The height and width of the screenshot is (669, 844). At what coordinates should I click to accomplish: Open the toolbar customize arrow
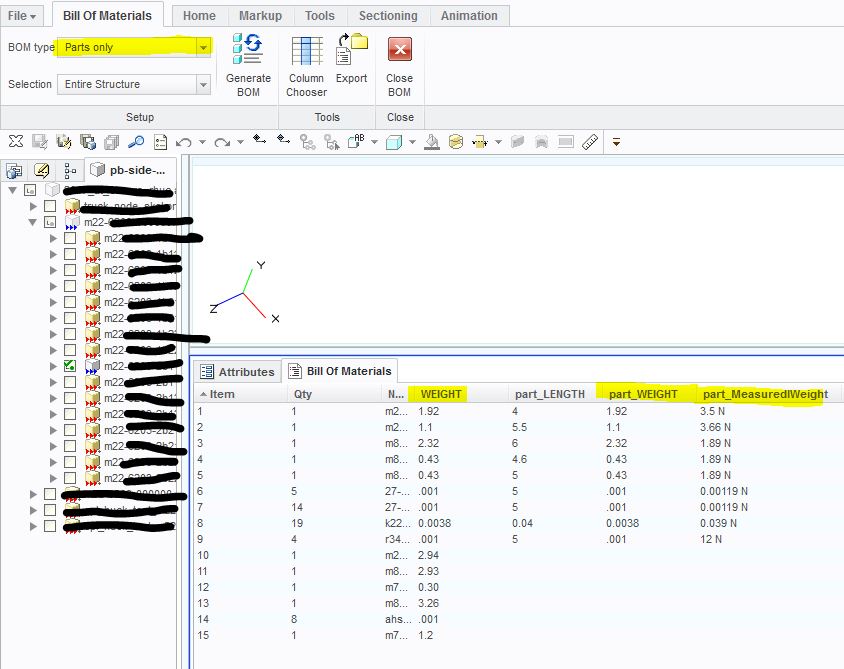point(616,143)
